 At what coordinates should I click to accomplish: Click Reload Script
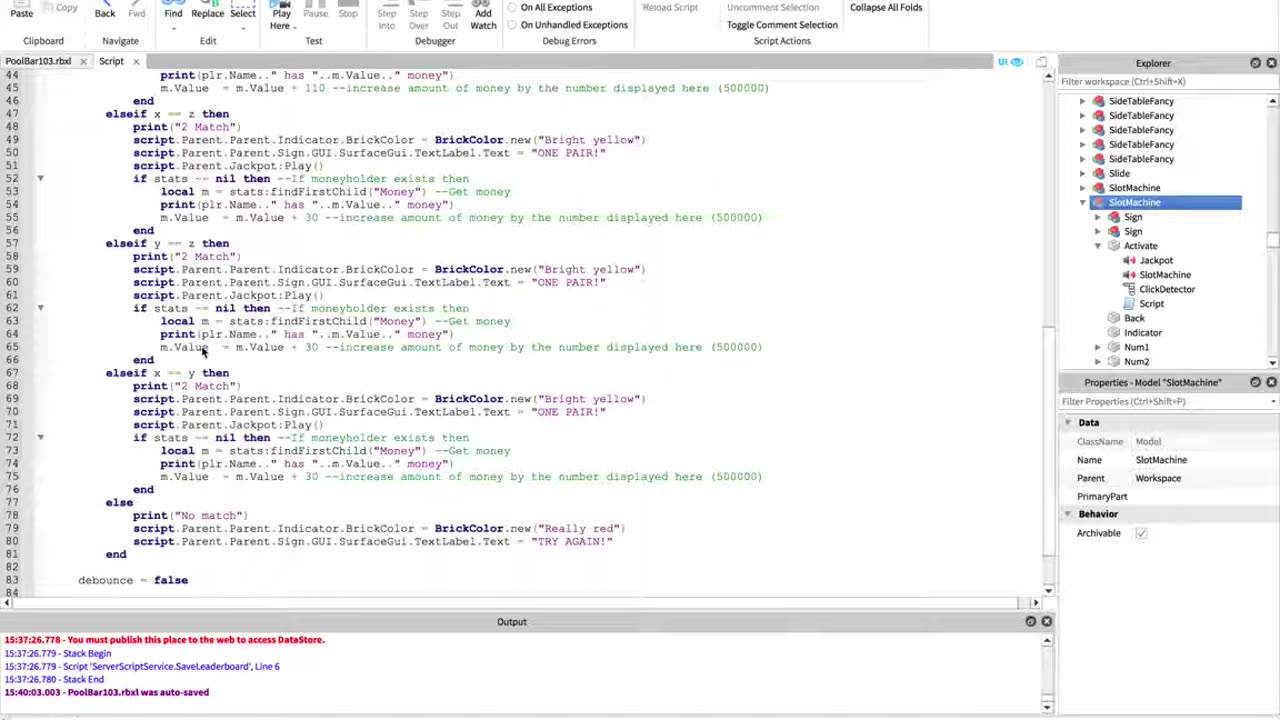click(x=670, y=8)
